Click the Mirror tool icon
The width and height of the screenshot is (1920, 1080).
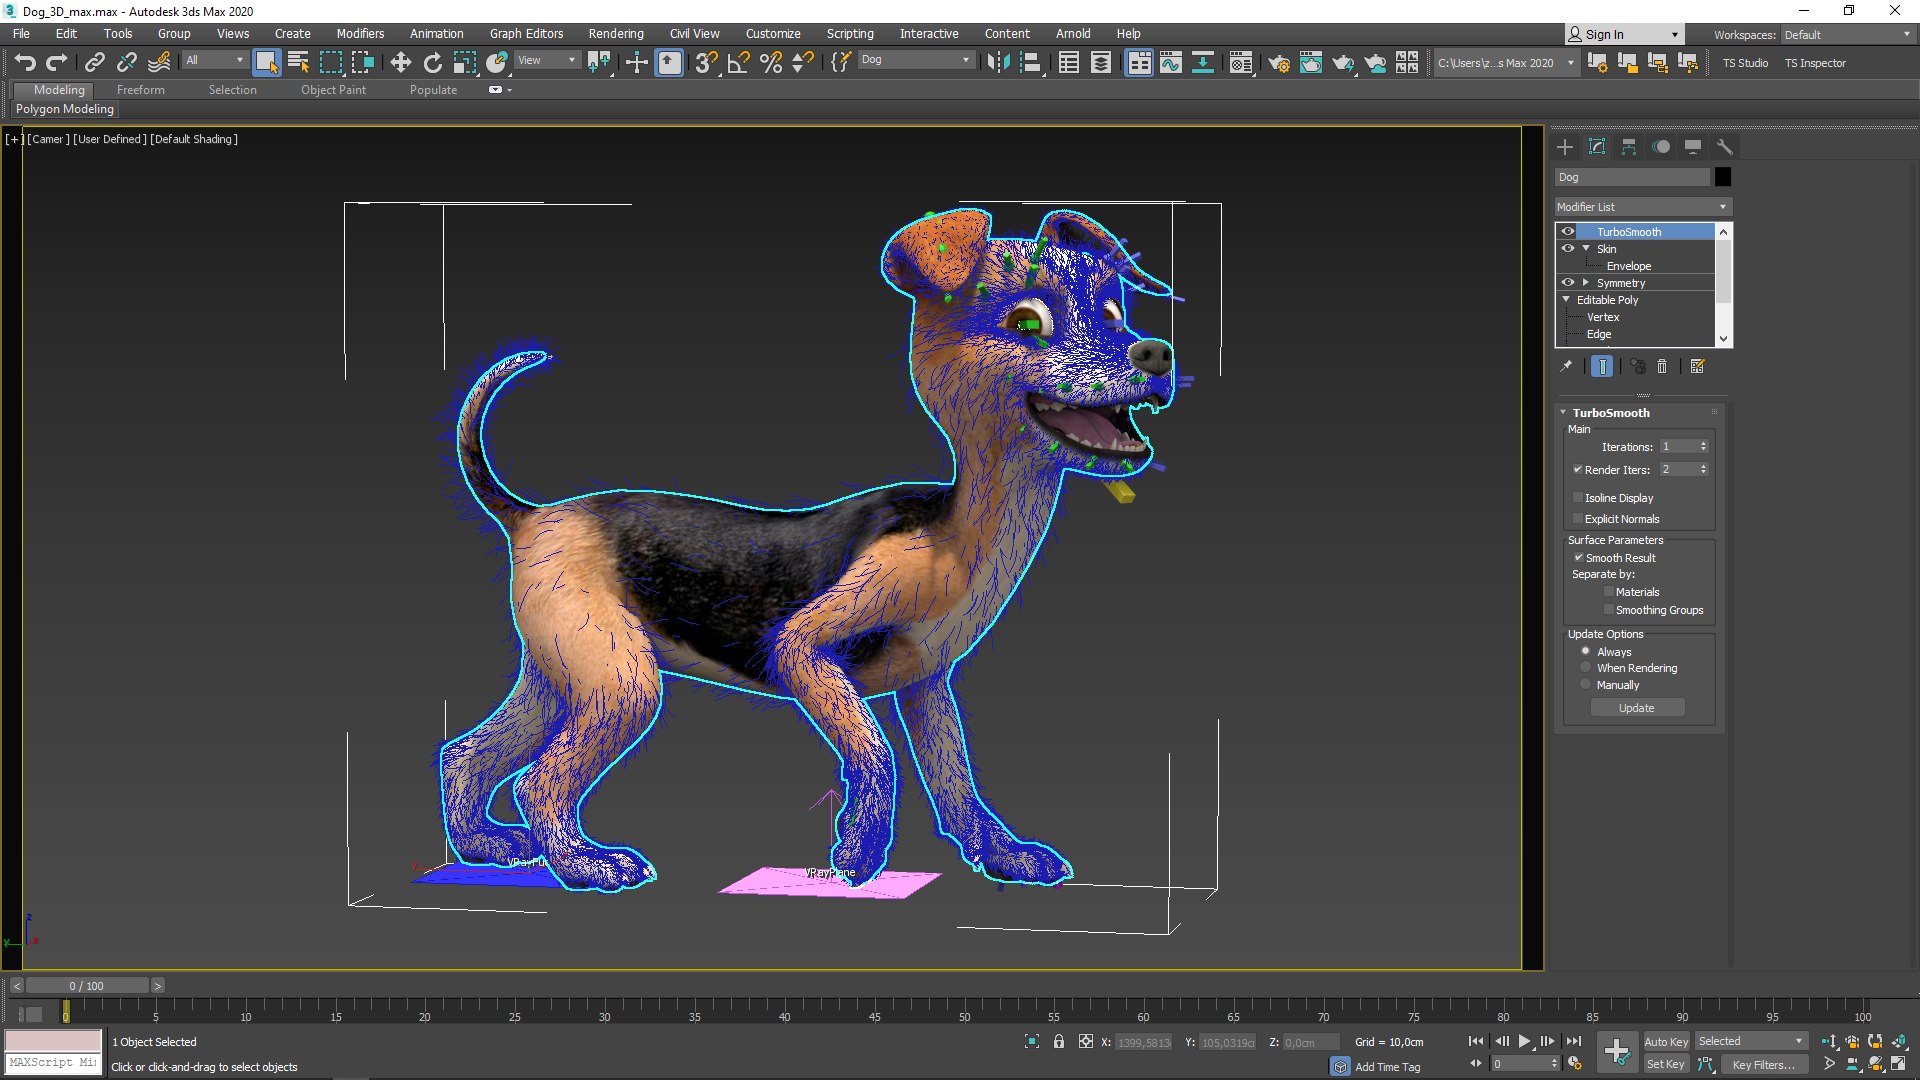[997, 63]
